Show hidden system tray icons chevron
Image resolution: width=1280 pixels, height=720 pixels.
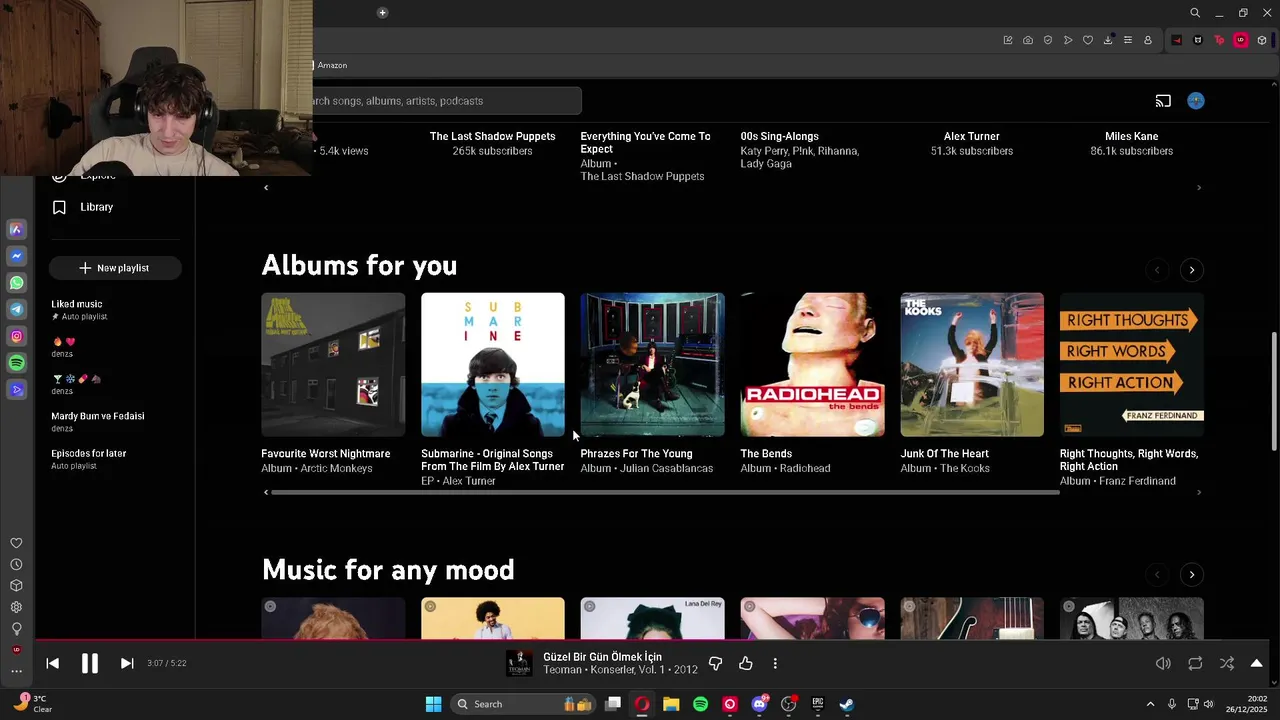pos(1150,704)
